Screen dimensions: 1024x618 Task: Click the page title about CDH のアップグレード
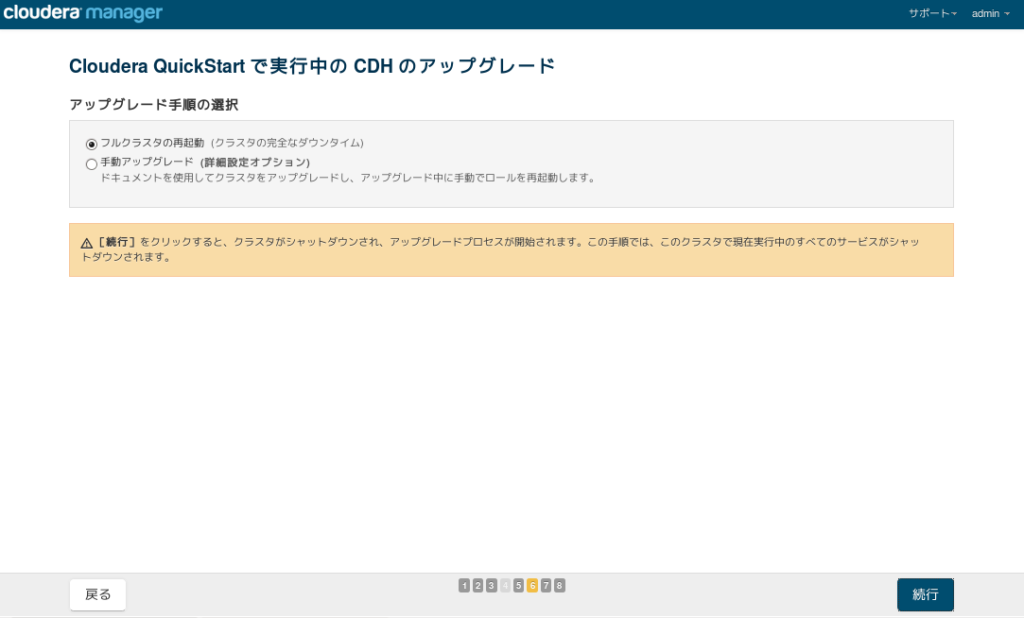pyautogui.click(x=312, y=66)
